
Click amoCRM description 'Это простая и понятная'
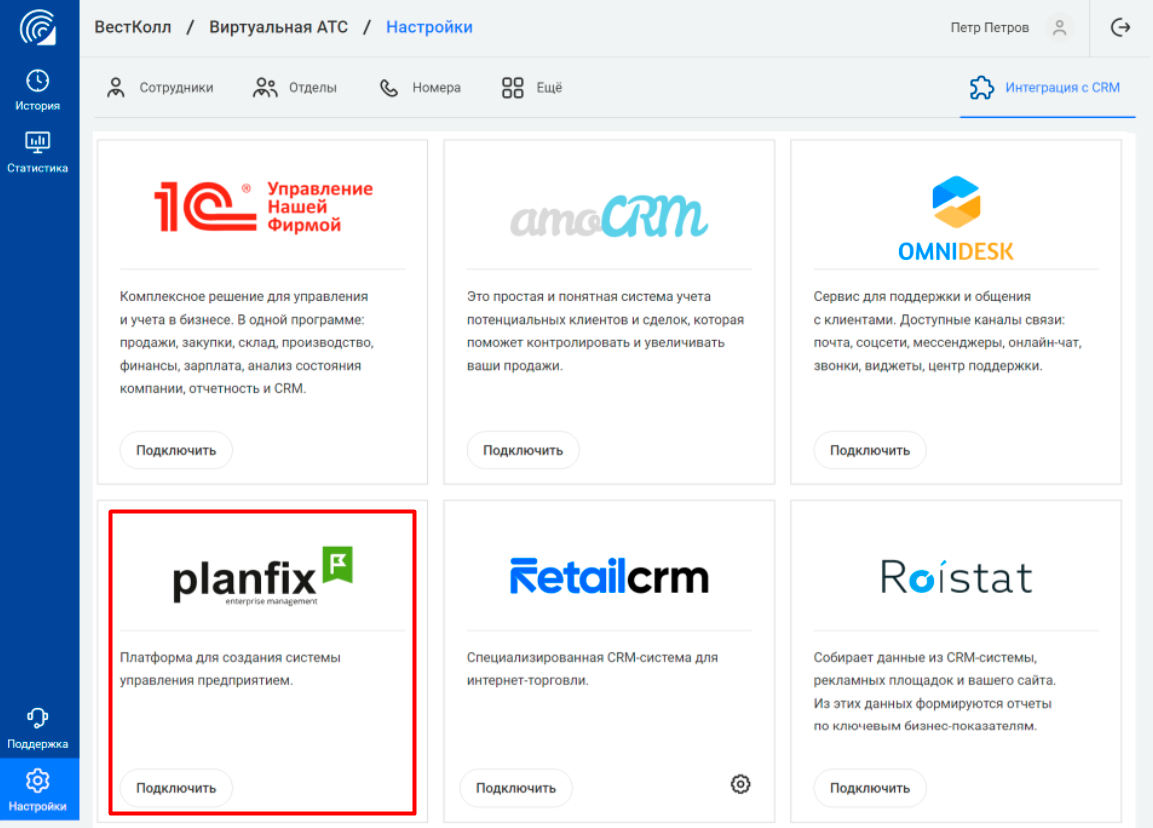pyautogui.click(x=606, y=331)
